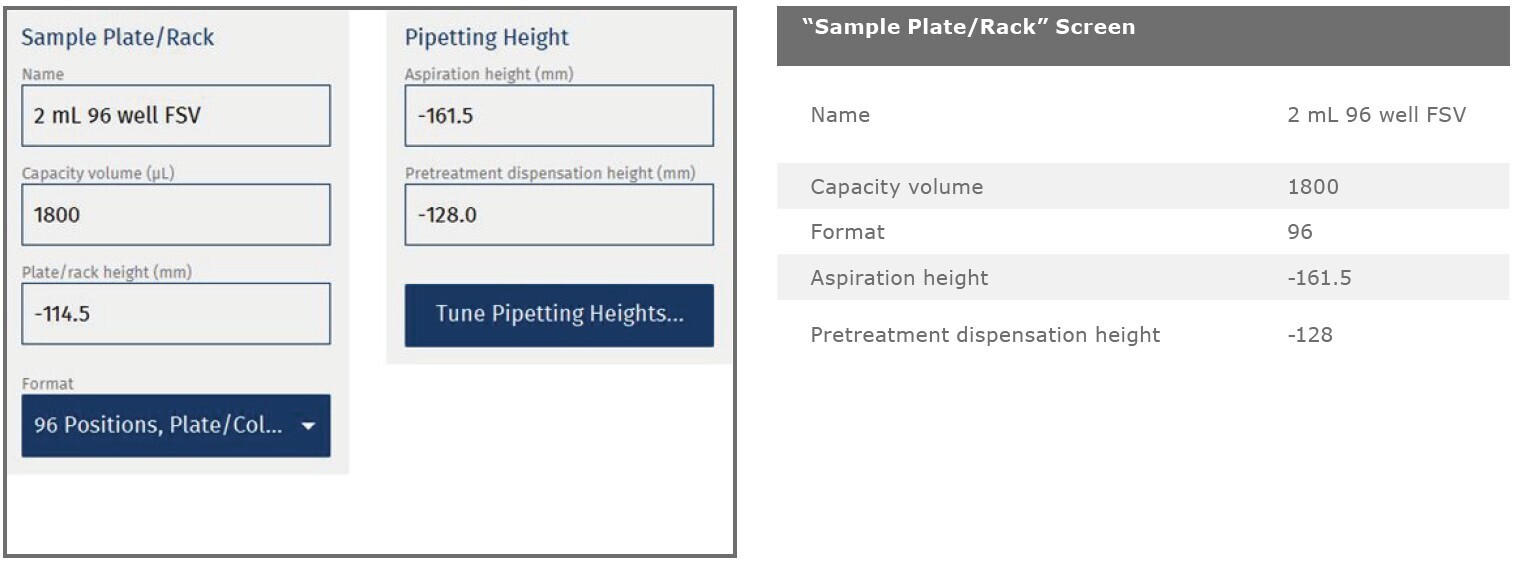The height and width of the screenshot is (565, 1518).
Task: Select the Capacity volume table row
Action: tap(1142, 187)
